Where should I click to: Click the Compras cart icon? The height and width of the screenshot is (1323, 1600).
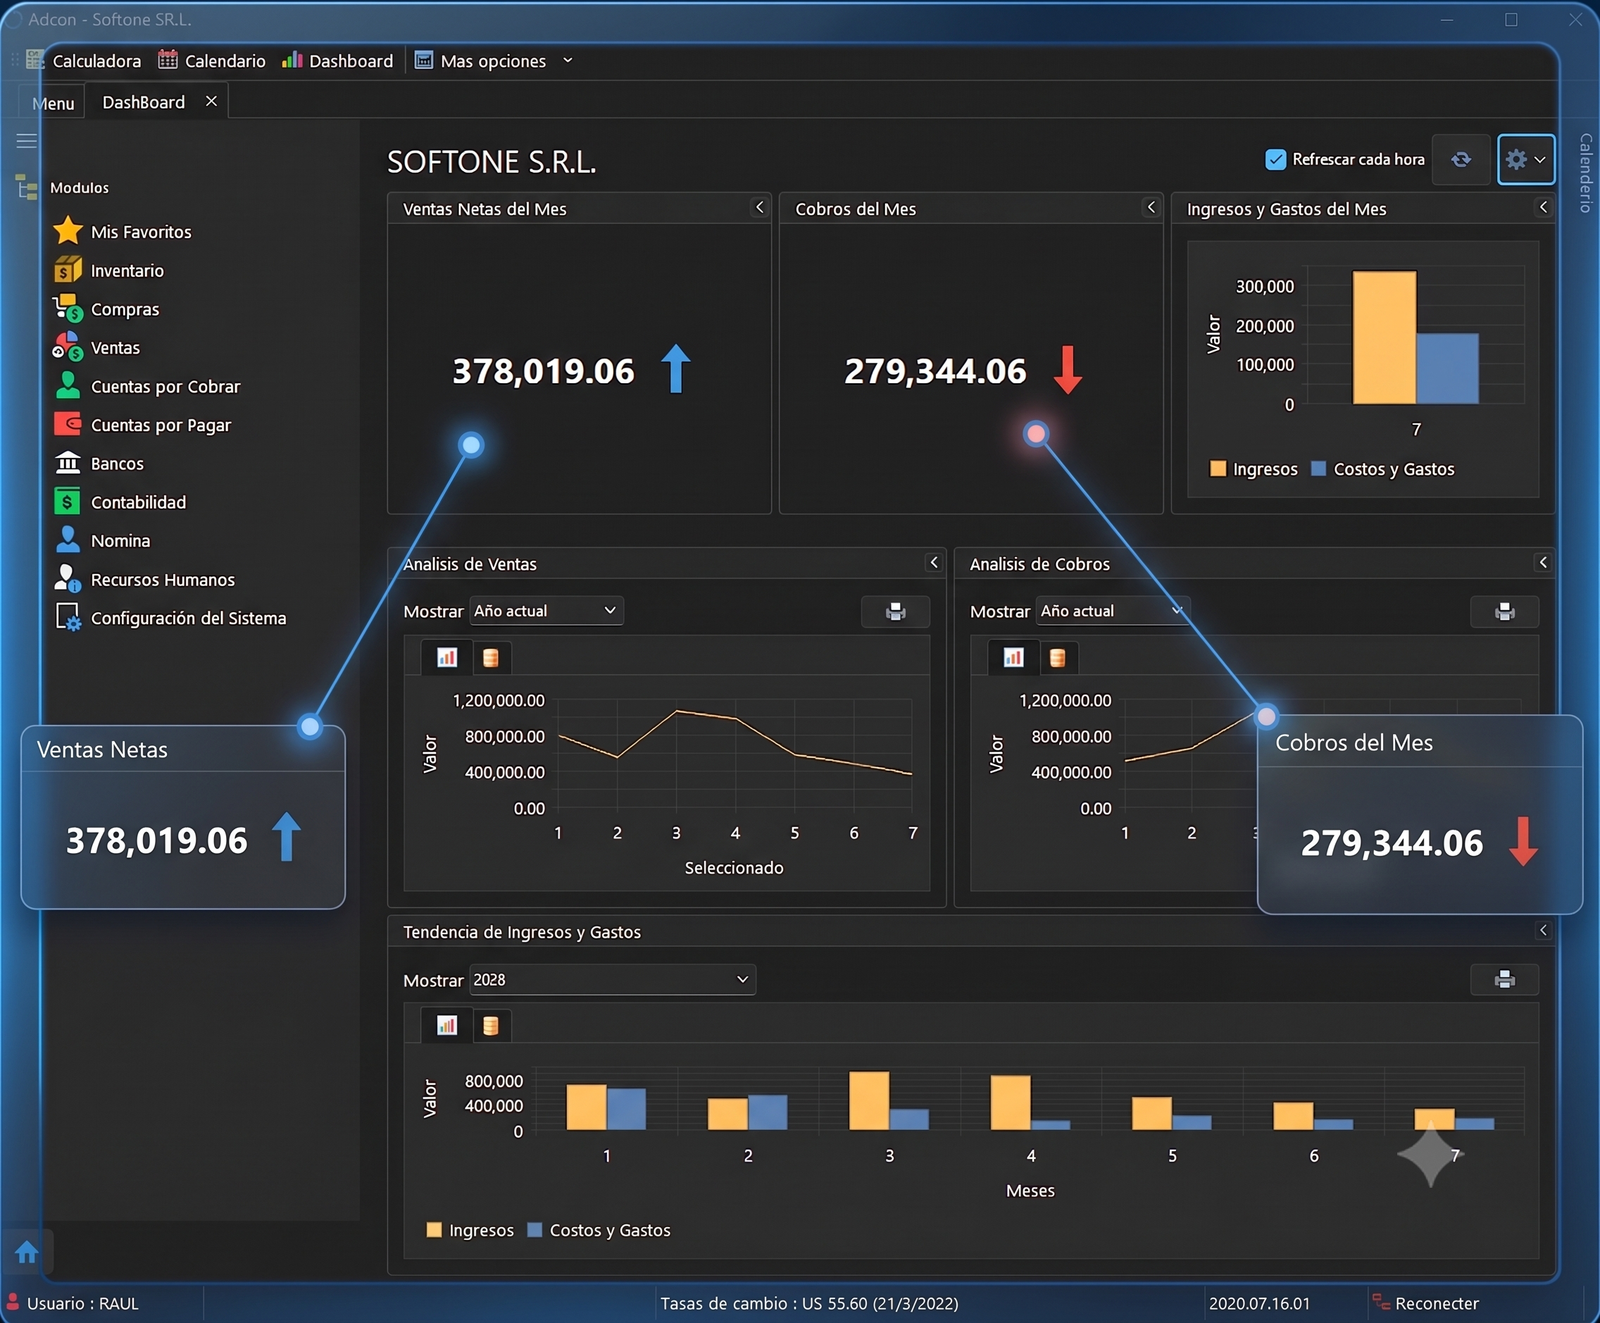67,308
